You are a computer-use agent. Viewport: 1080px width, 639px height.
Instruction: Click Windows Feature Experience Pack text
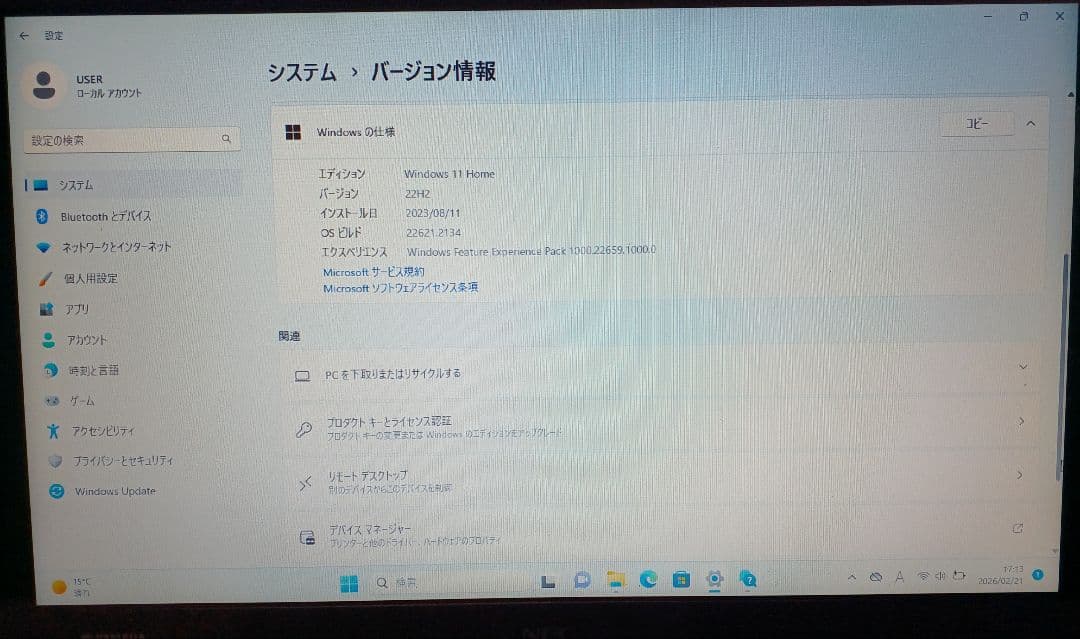point(531,251)
